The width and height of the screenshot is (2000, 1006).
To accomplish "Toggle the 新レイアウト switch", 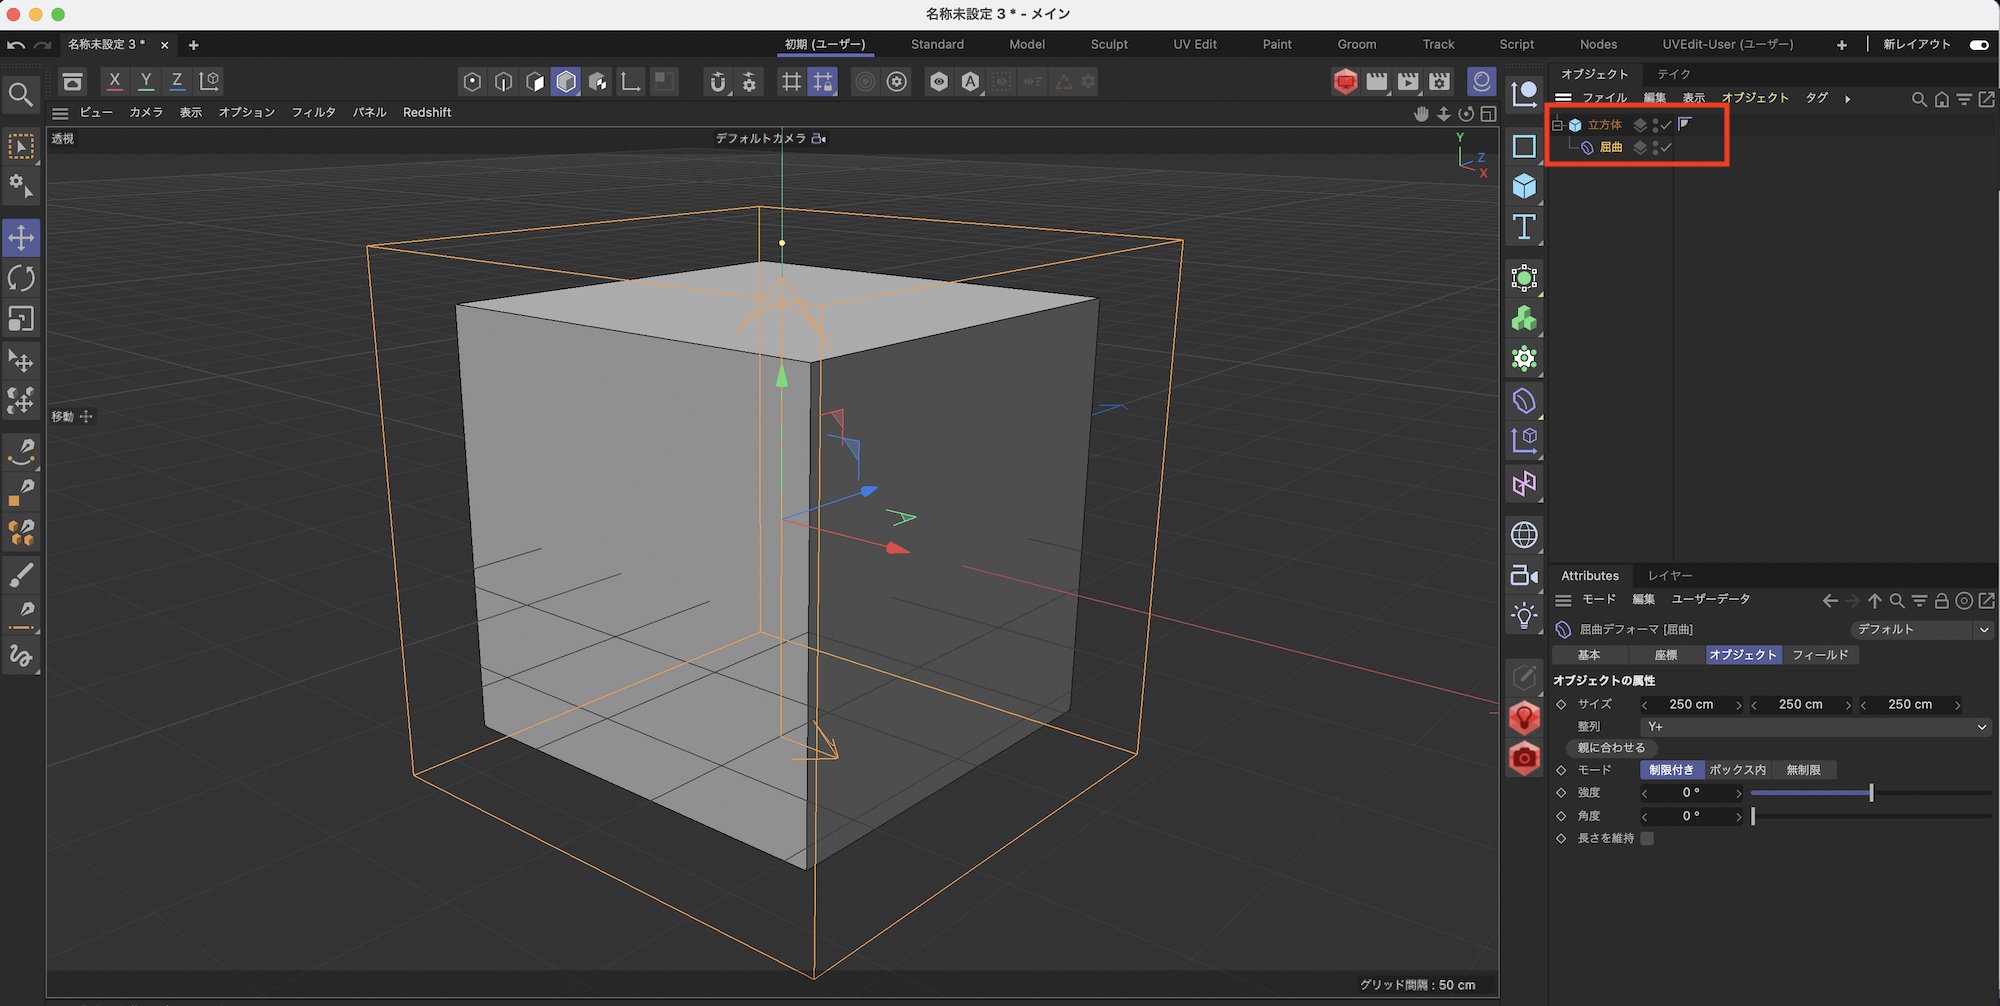I will pos(1978,45).
